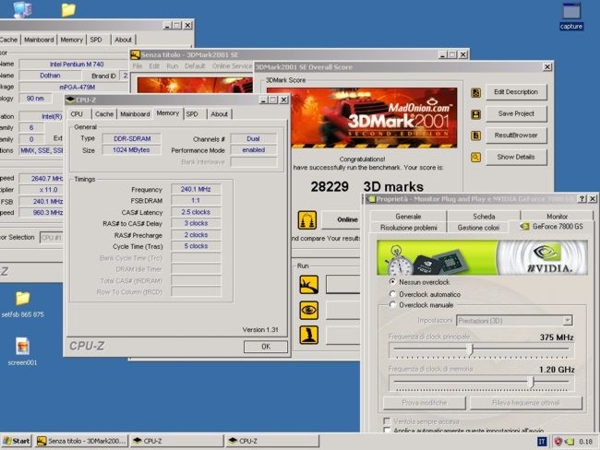The image size is (600, 450).
Task: Open the setfsb 865 875 desktop folder
Action: (x=22, y=298)
